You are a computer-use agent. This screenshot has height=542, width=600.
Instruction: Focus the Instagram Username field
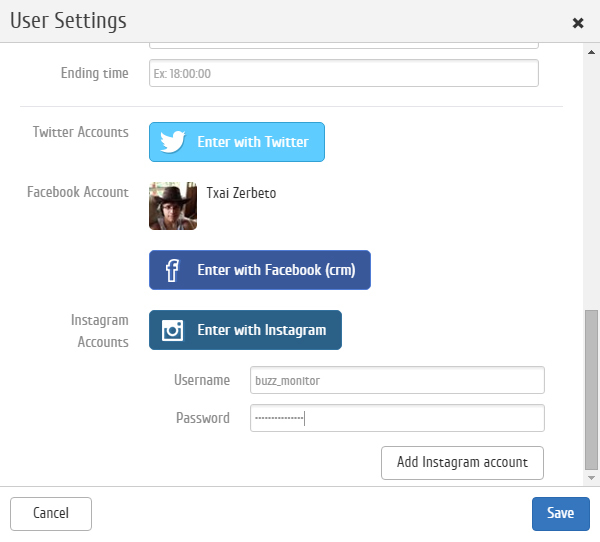click(397, 381)
